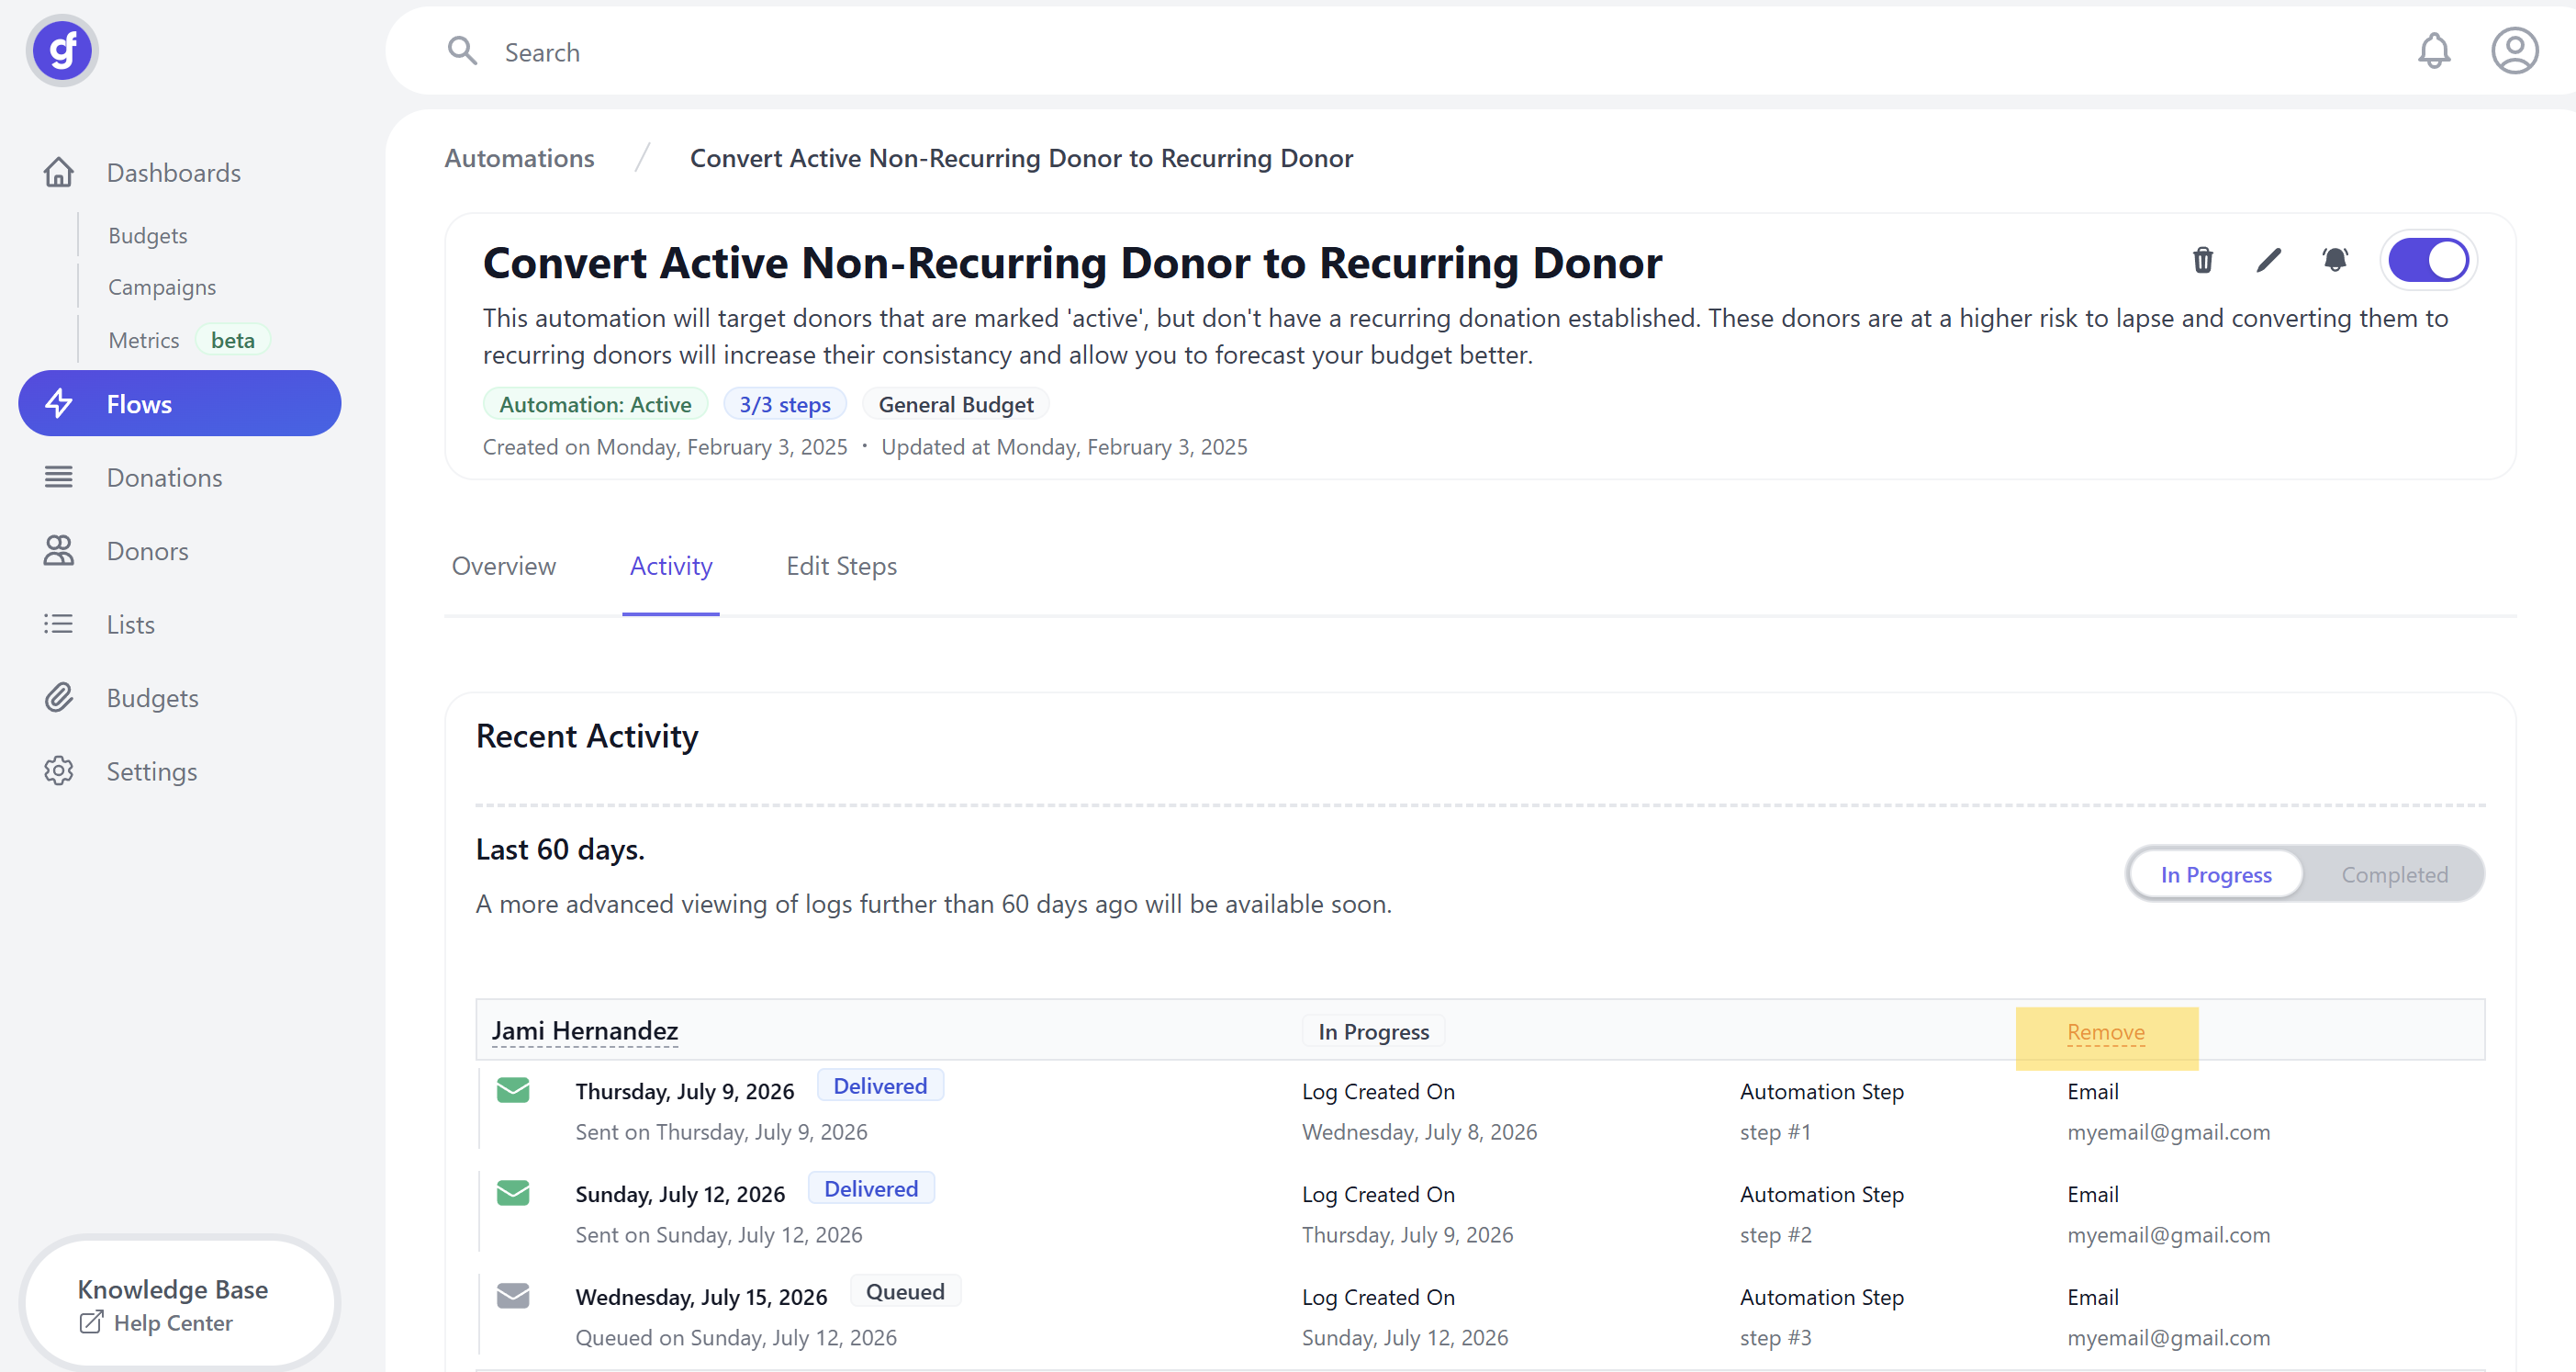Open Dashboards in the sidebar
Image resolution: width=2576 pixels, height=1372 pixels.
pos(174,173)
